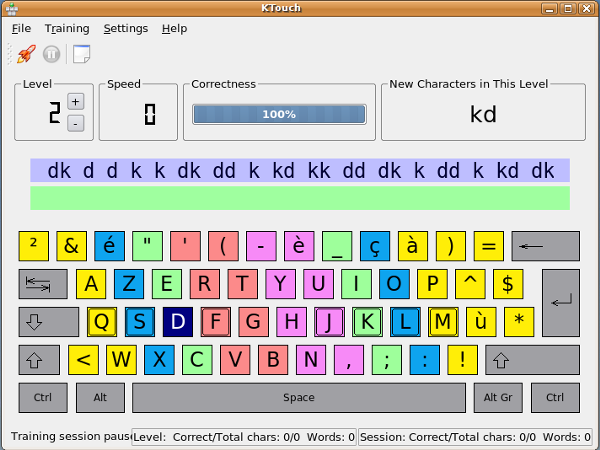This screenshot has height=450, width=600.
Task: Click the pink U key
Action: pos(318,284)
